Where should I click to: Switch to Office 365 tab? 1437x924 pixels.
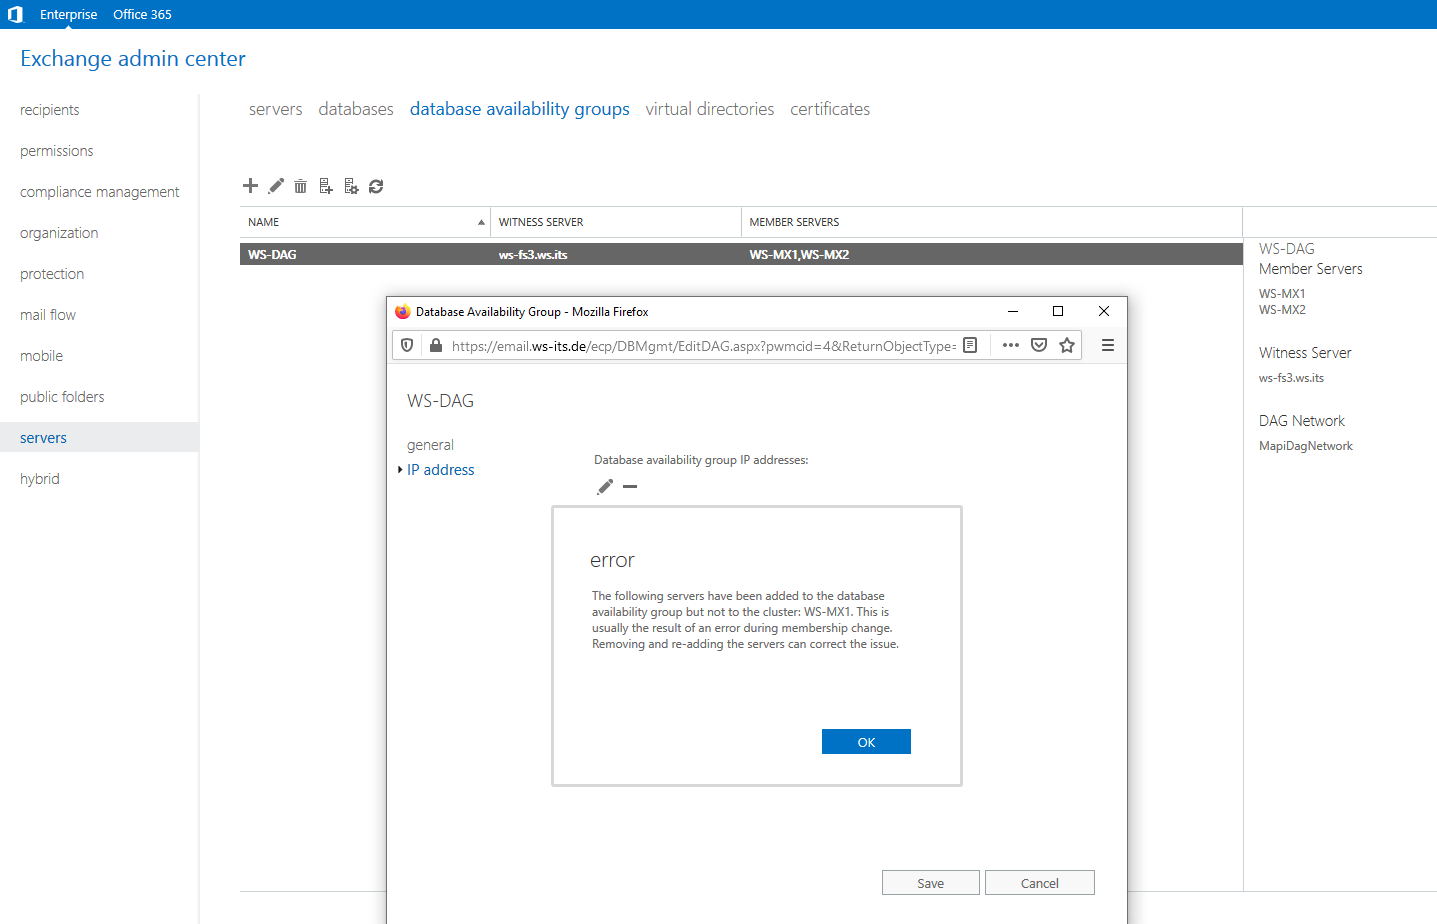click(142, 14)
